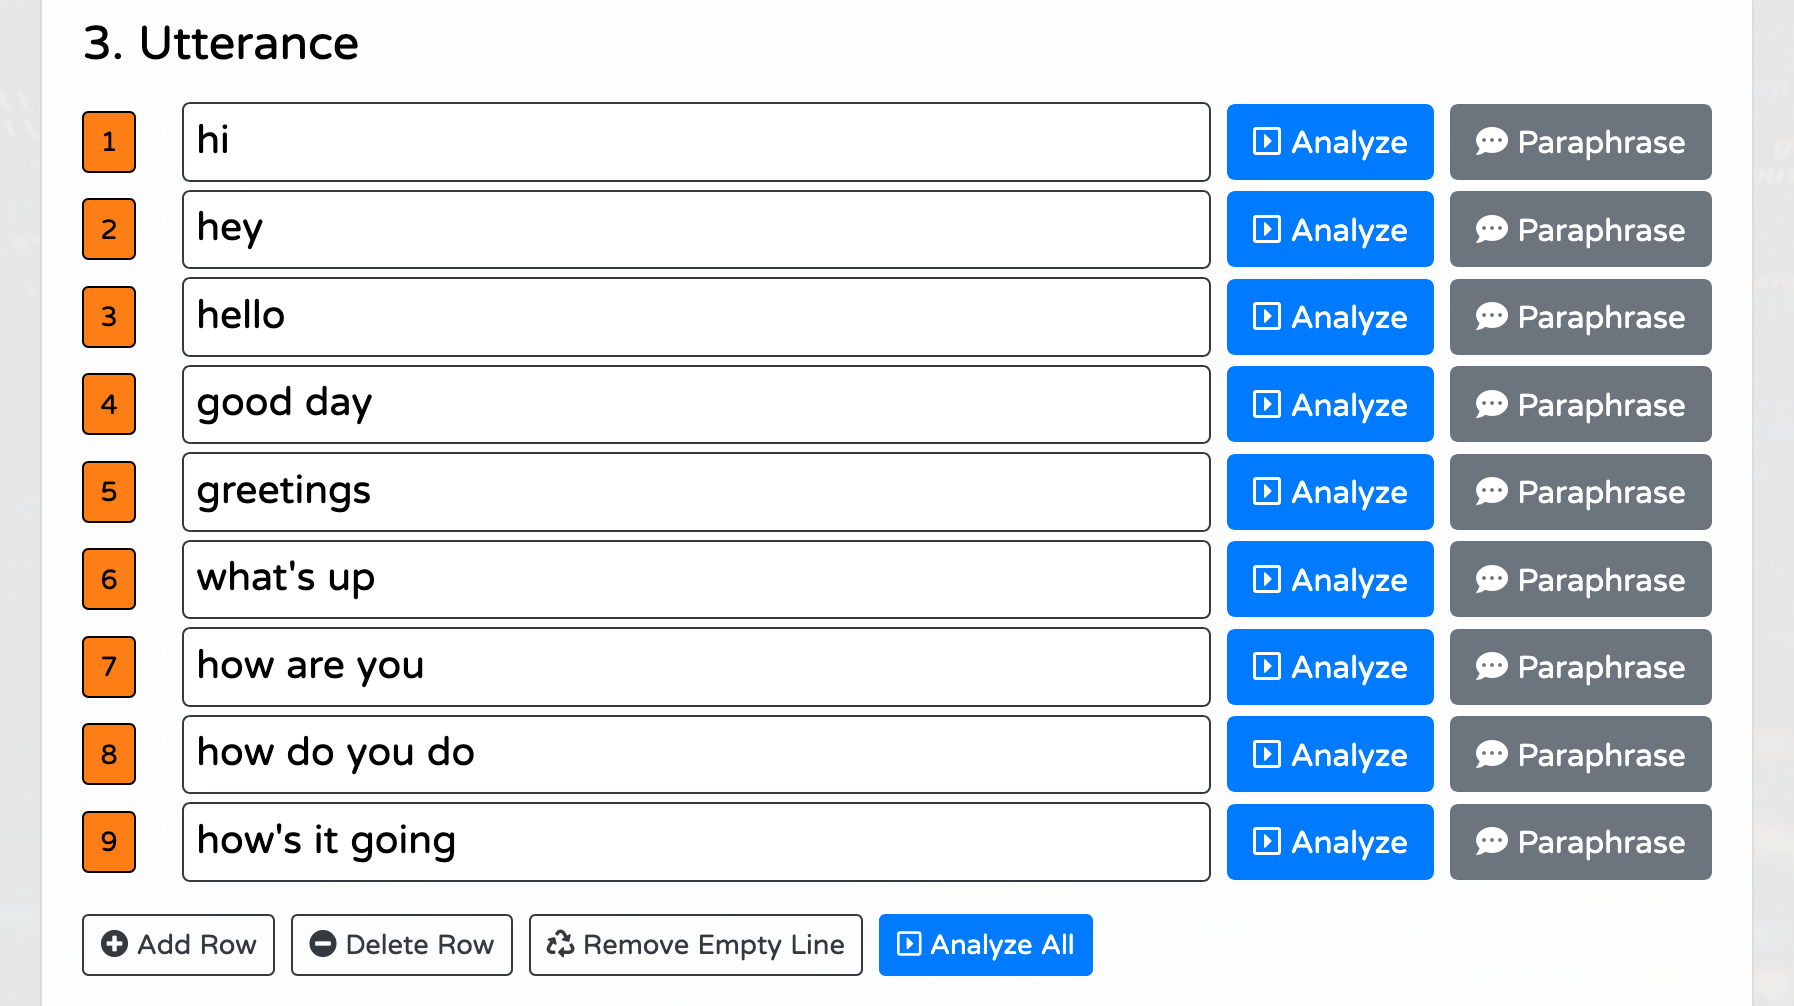Click the speech bubble icon on row 3's Paraphrase button
The width and height of the screenshot is (1794, 1006).
click(x=1492, y=317)
